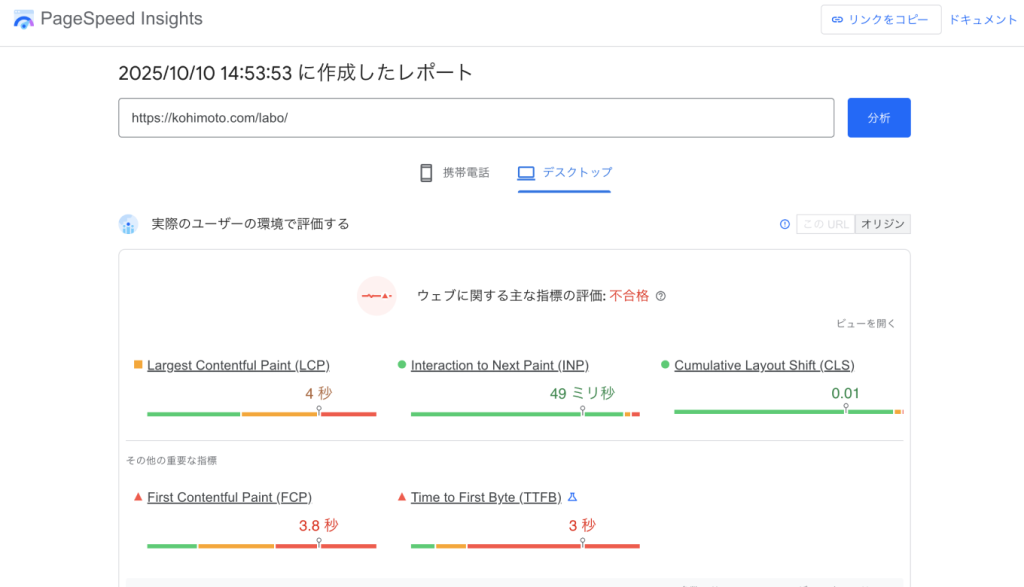Open the Cumulative Layout Shift details link

coord(763,365)
